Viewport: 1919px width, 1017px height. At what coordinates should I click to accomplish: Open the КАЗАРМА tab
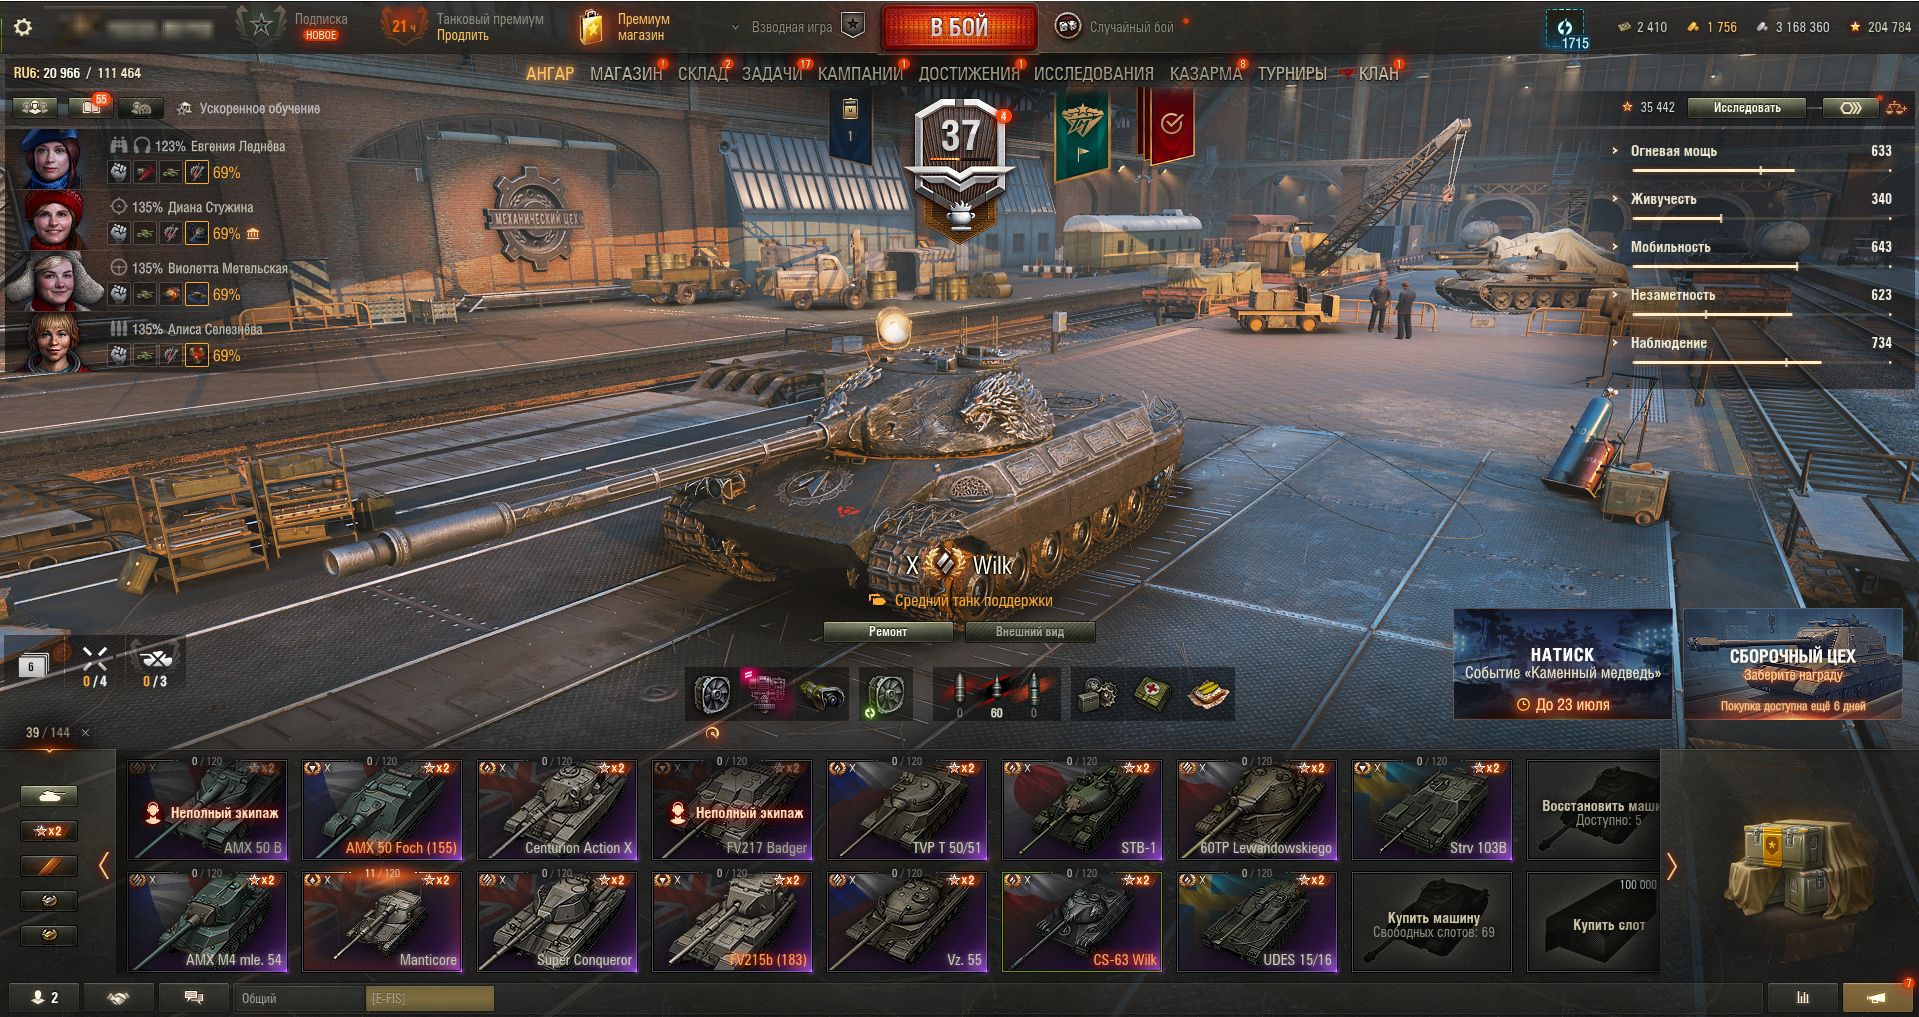pos(1205,74)
